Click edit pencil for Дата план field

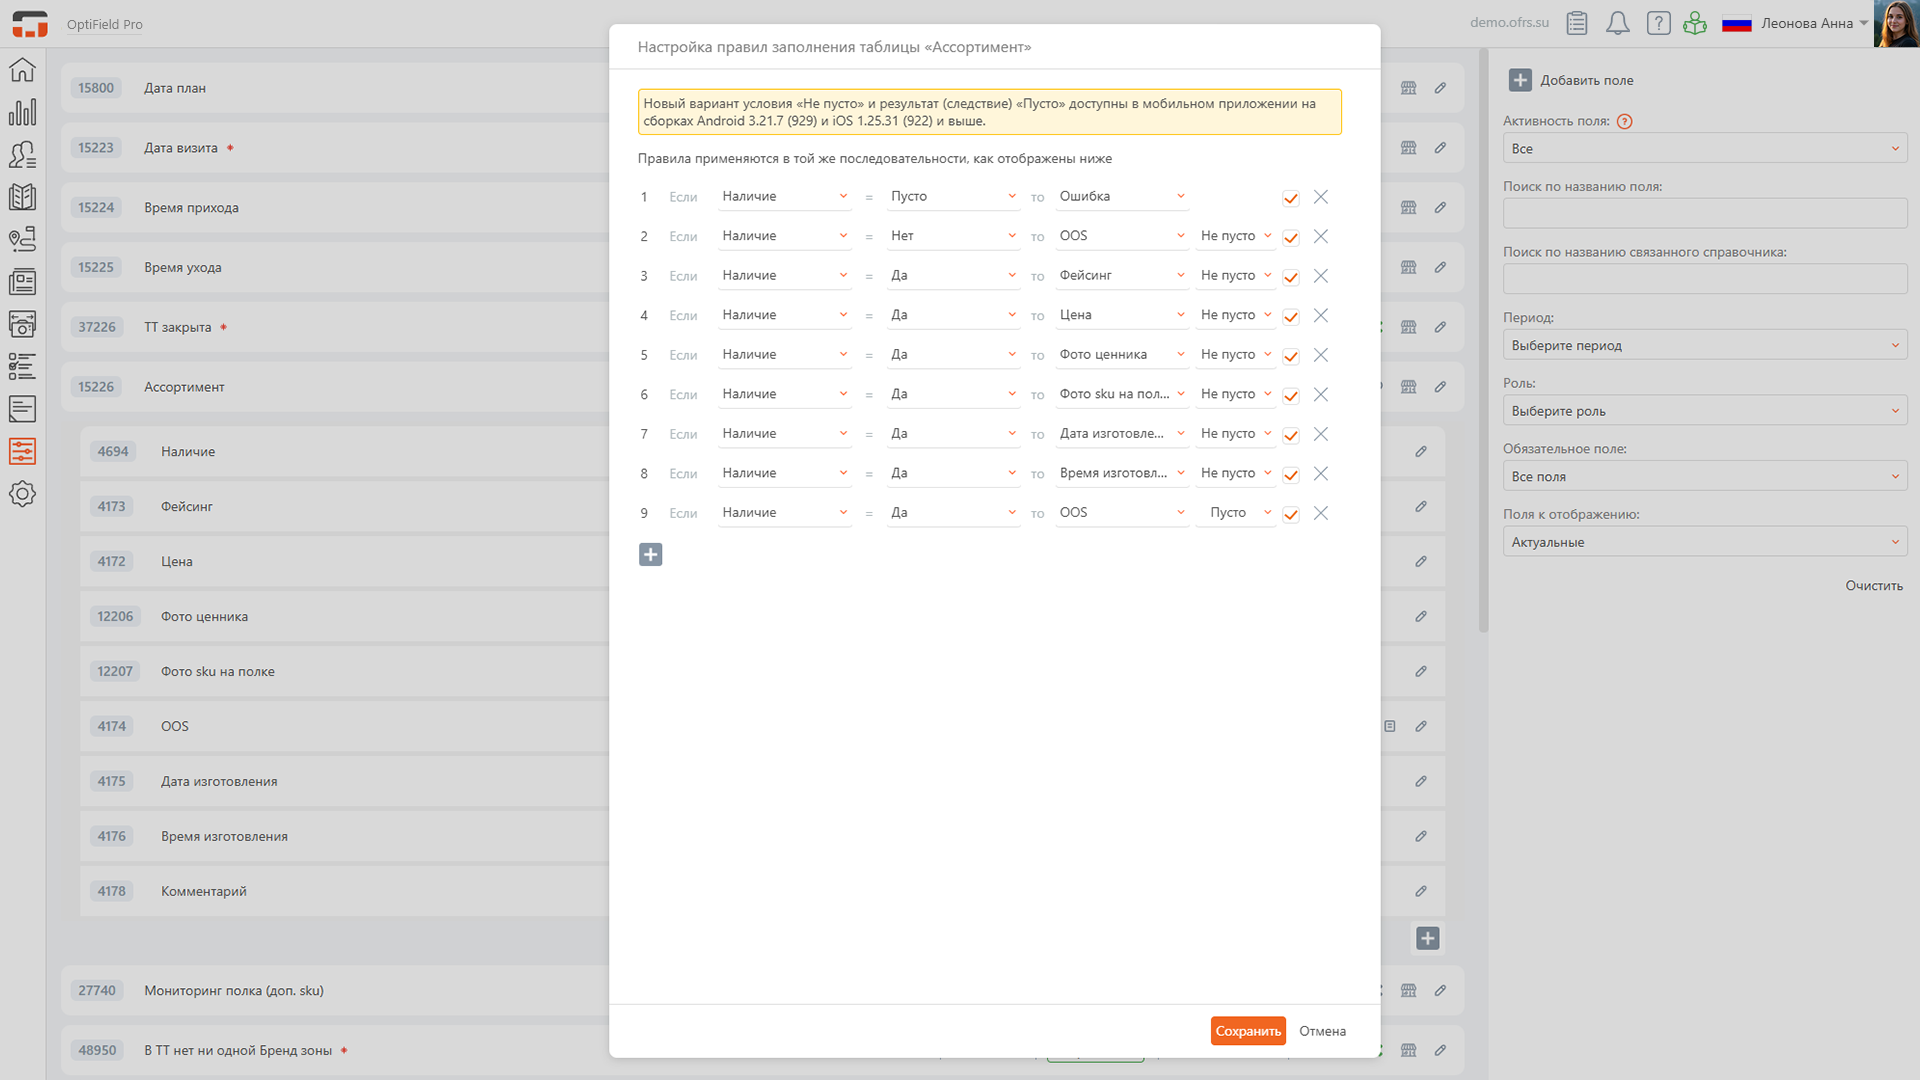[1440, 88]
